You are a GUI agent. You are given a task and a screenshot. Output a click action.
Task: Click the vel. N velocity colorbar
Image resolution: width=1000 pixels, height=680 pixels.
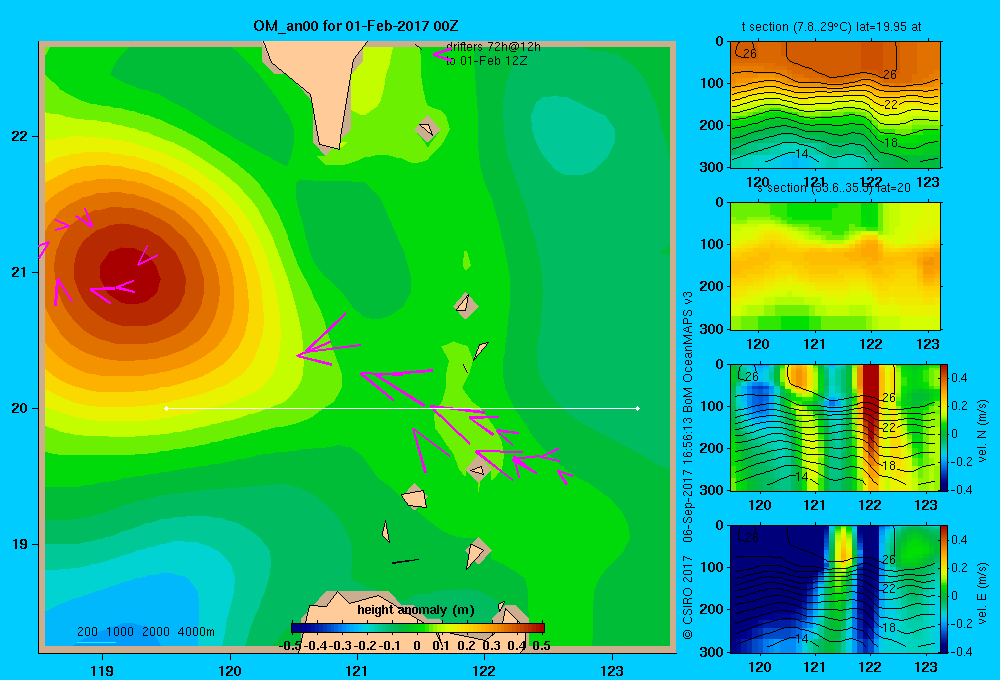click(944, 427)
